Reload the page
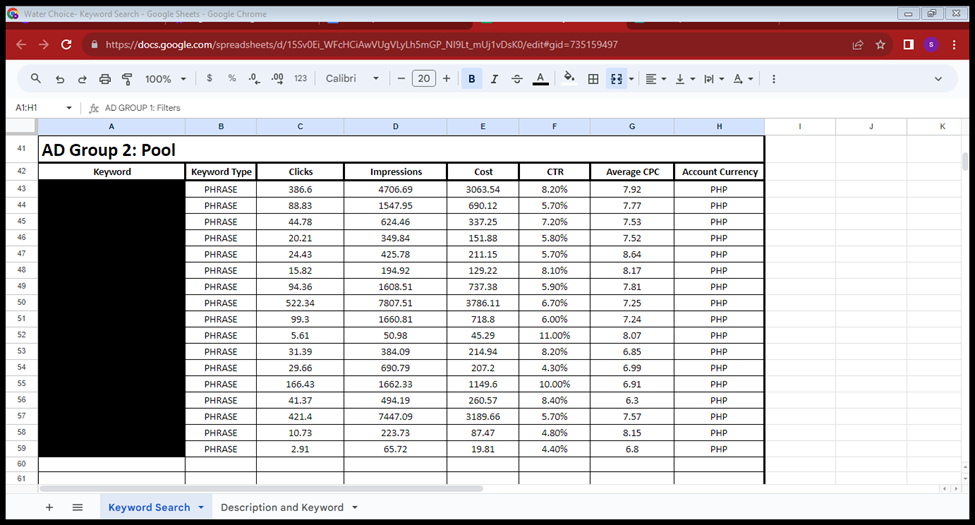The image size is (975, 525). 66,45
